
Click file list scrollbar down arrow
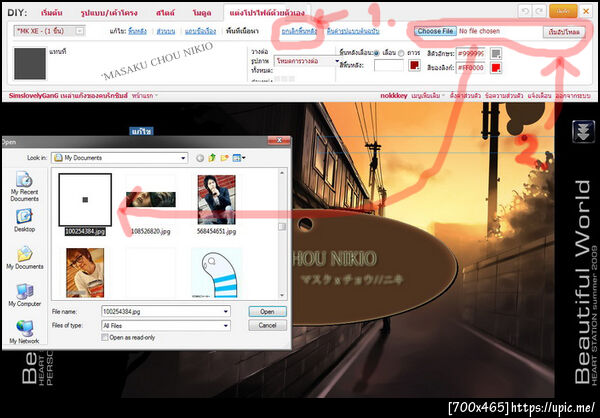click(282, 295)
